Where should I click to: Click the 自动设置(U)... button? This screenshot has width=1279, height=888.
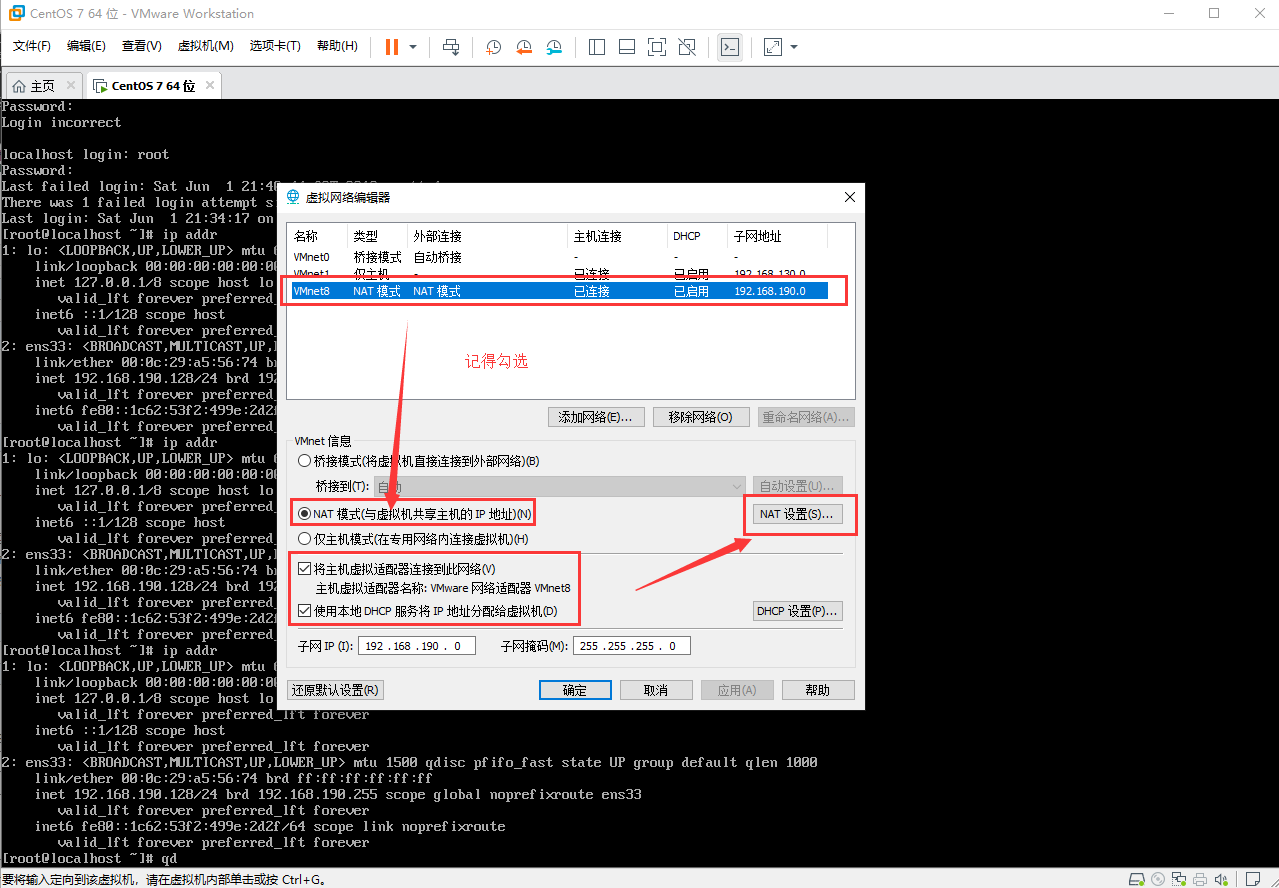point(797,486)
